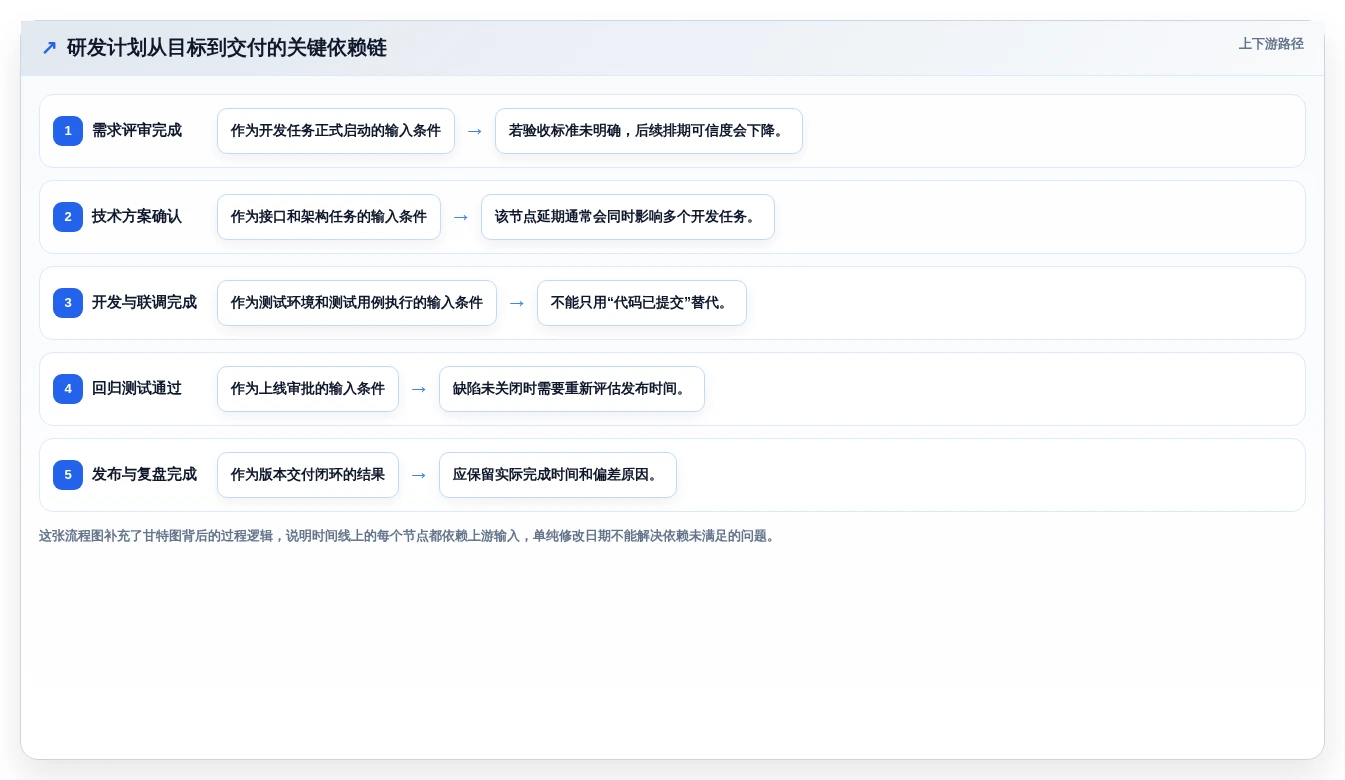1345x780 pixels.
Task: Click the 上下游路径 label
Action: pos(1271,44)
